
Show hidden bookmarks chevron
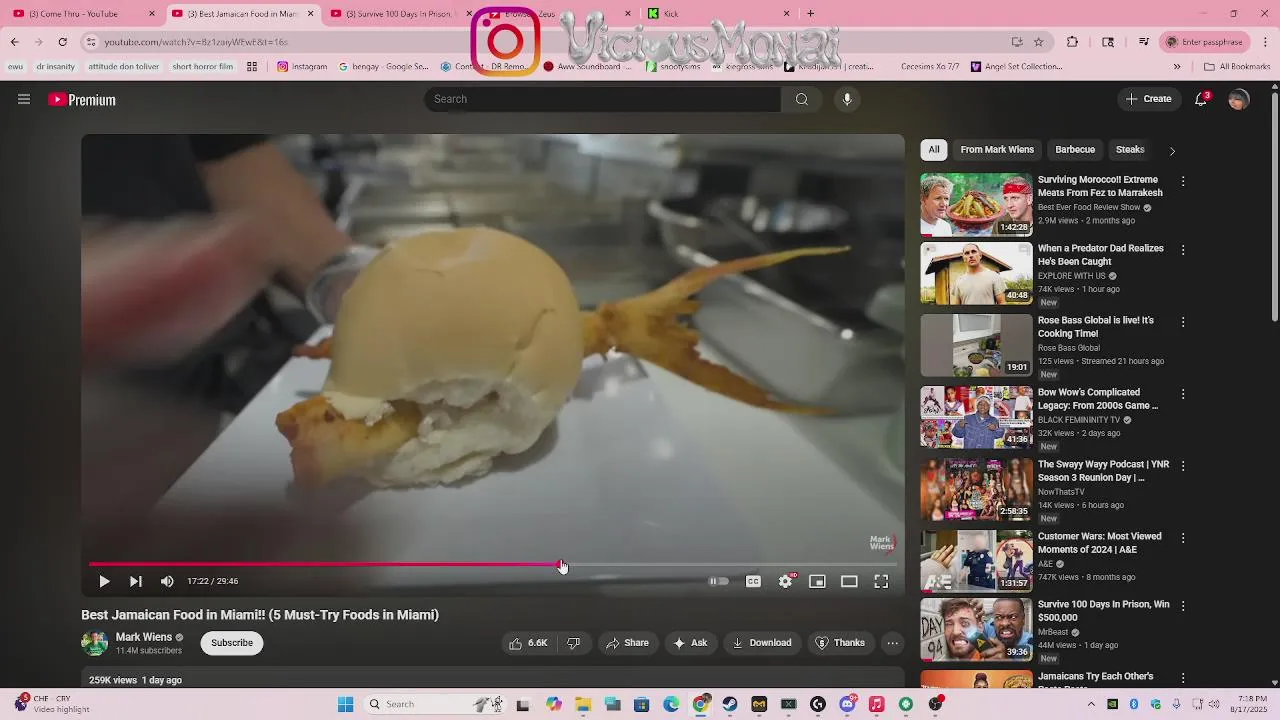click(1177, 67)
